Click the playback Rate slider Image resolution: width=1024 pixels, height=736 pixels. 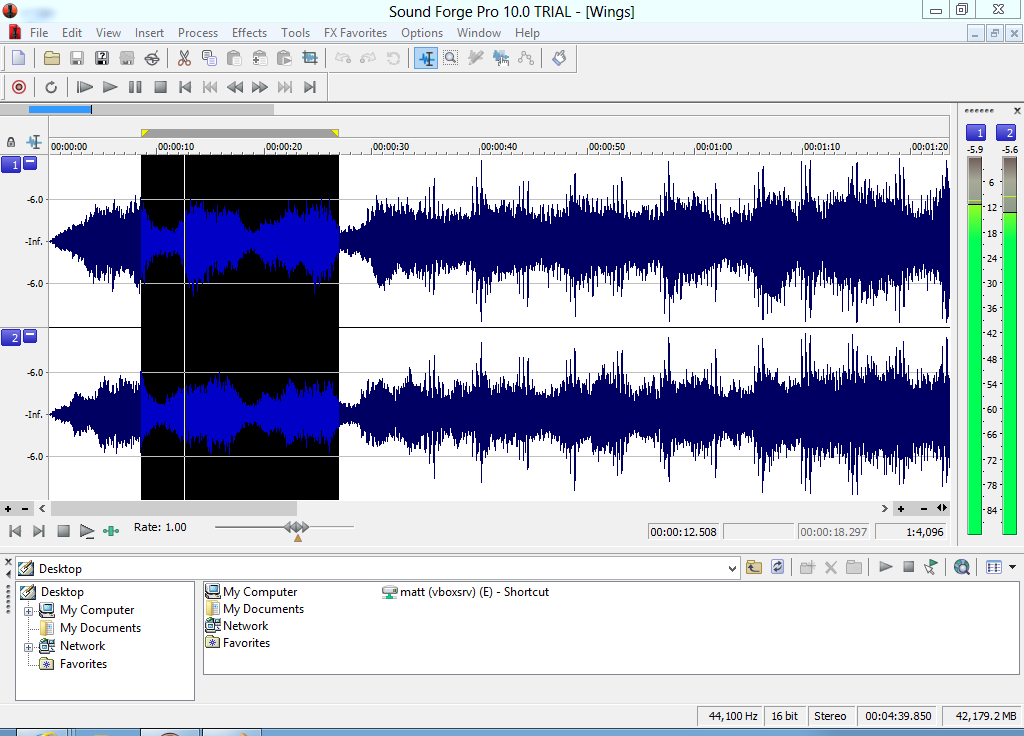point(297,527)
